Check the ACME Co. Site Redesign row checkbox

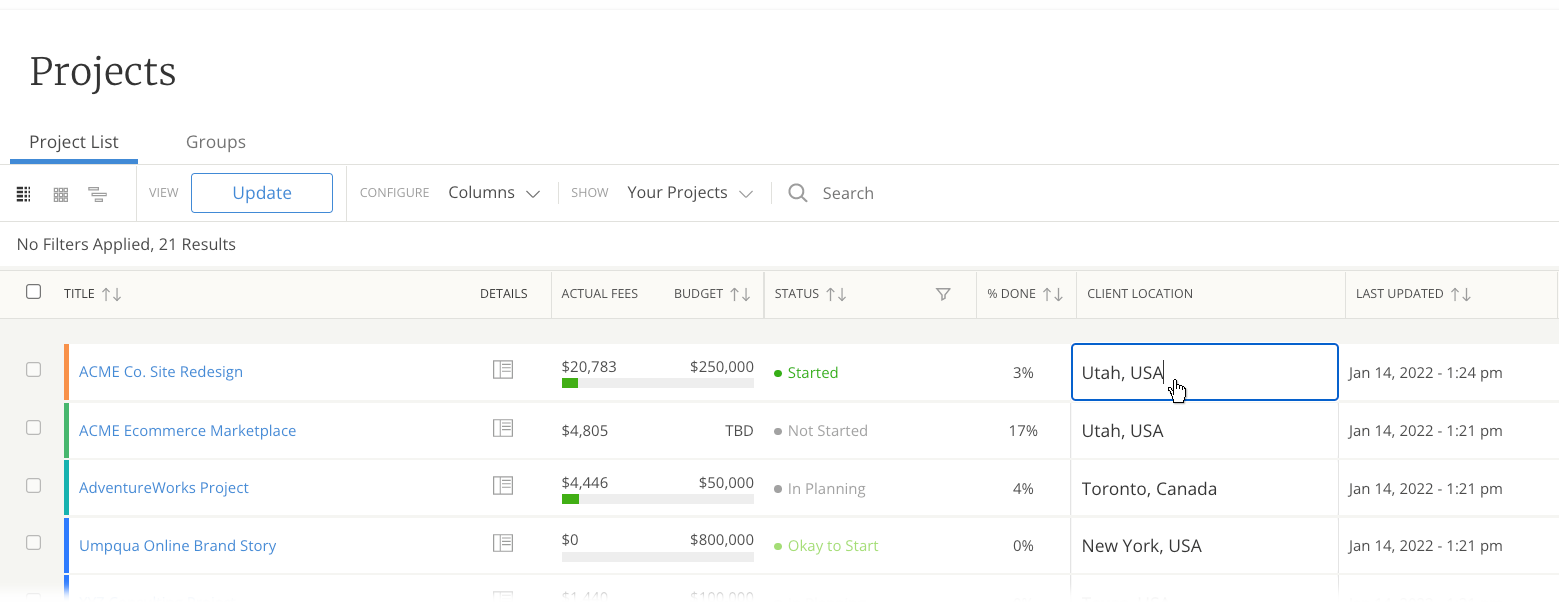tap(34, 370)
